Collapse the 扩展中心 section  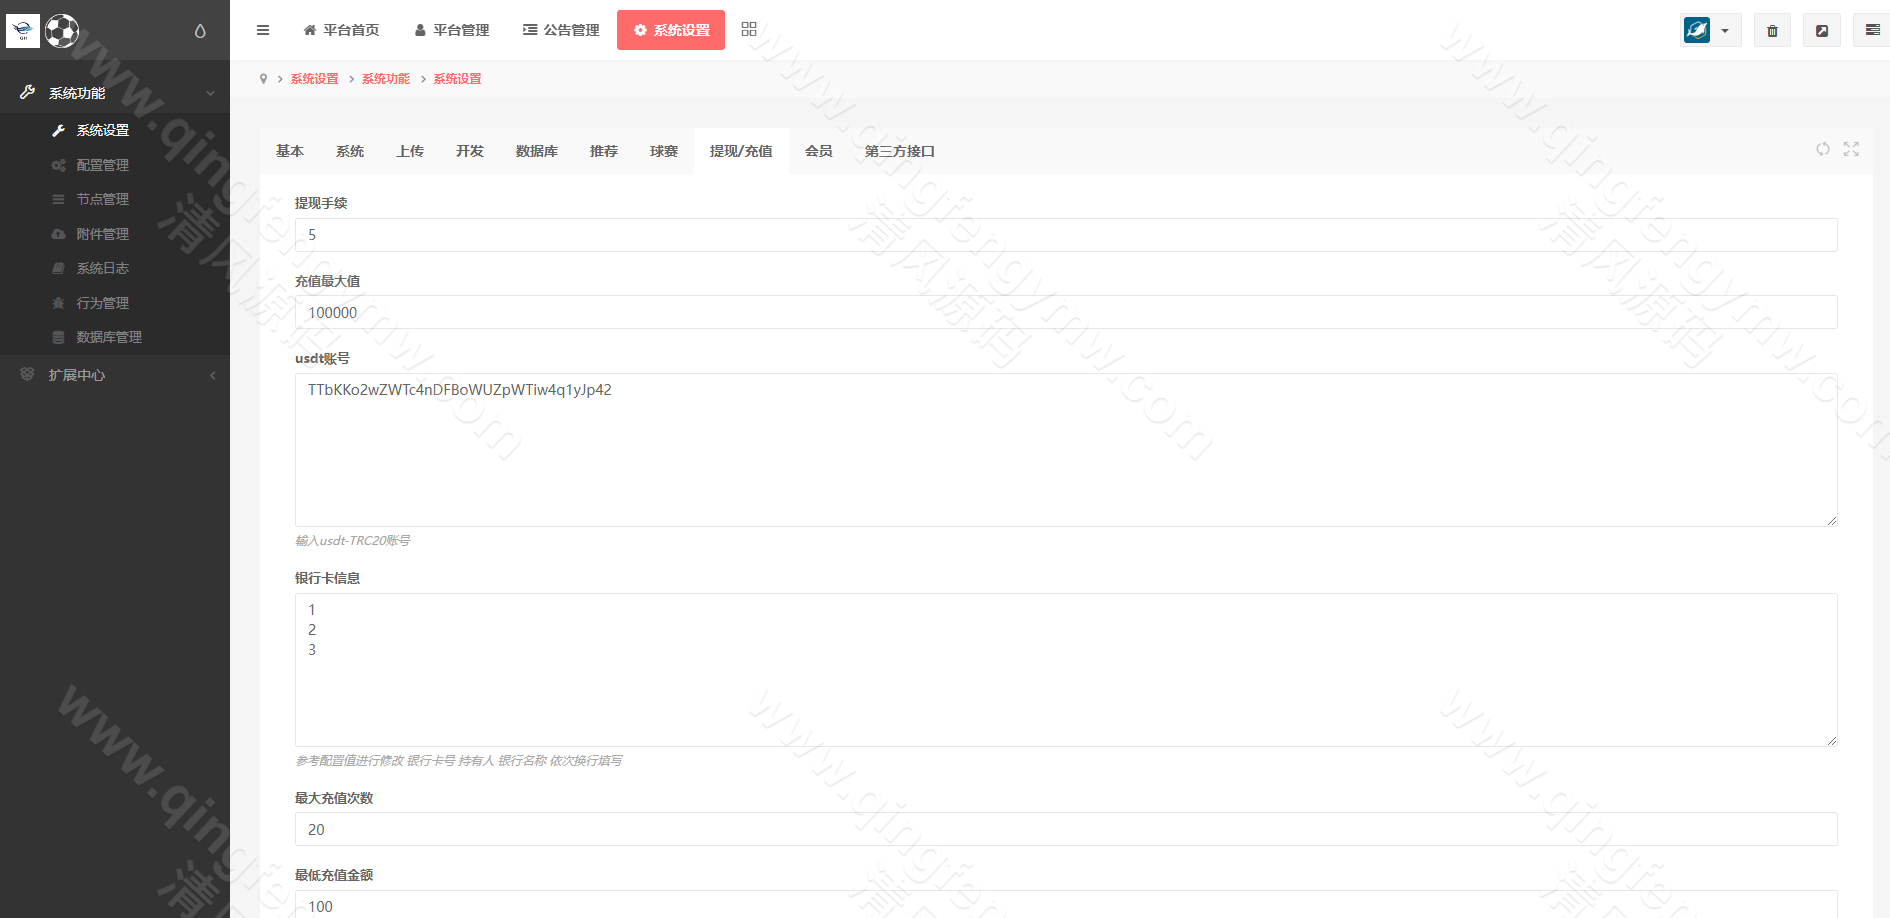point(211,375)
